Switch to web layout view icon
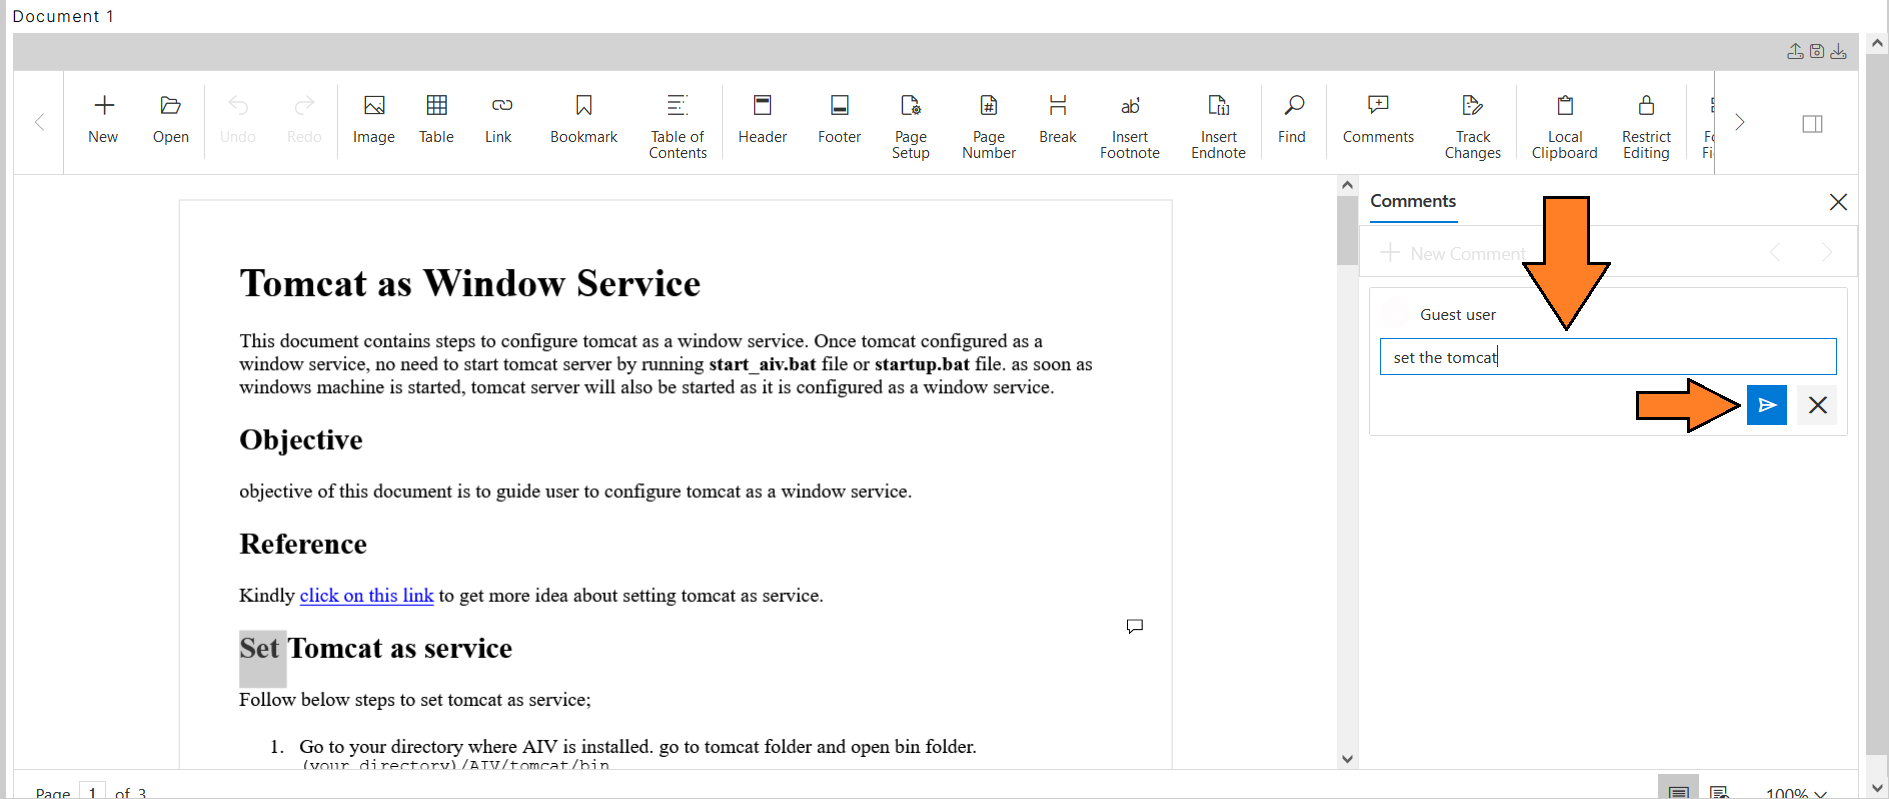The height and width of the screenshot is (799, 1889). click(1719, 792)
